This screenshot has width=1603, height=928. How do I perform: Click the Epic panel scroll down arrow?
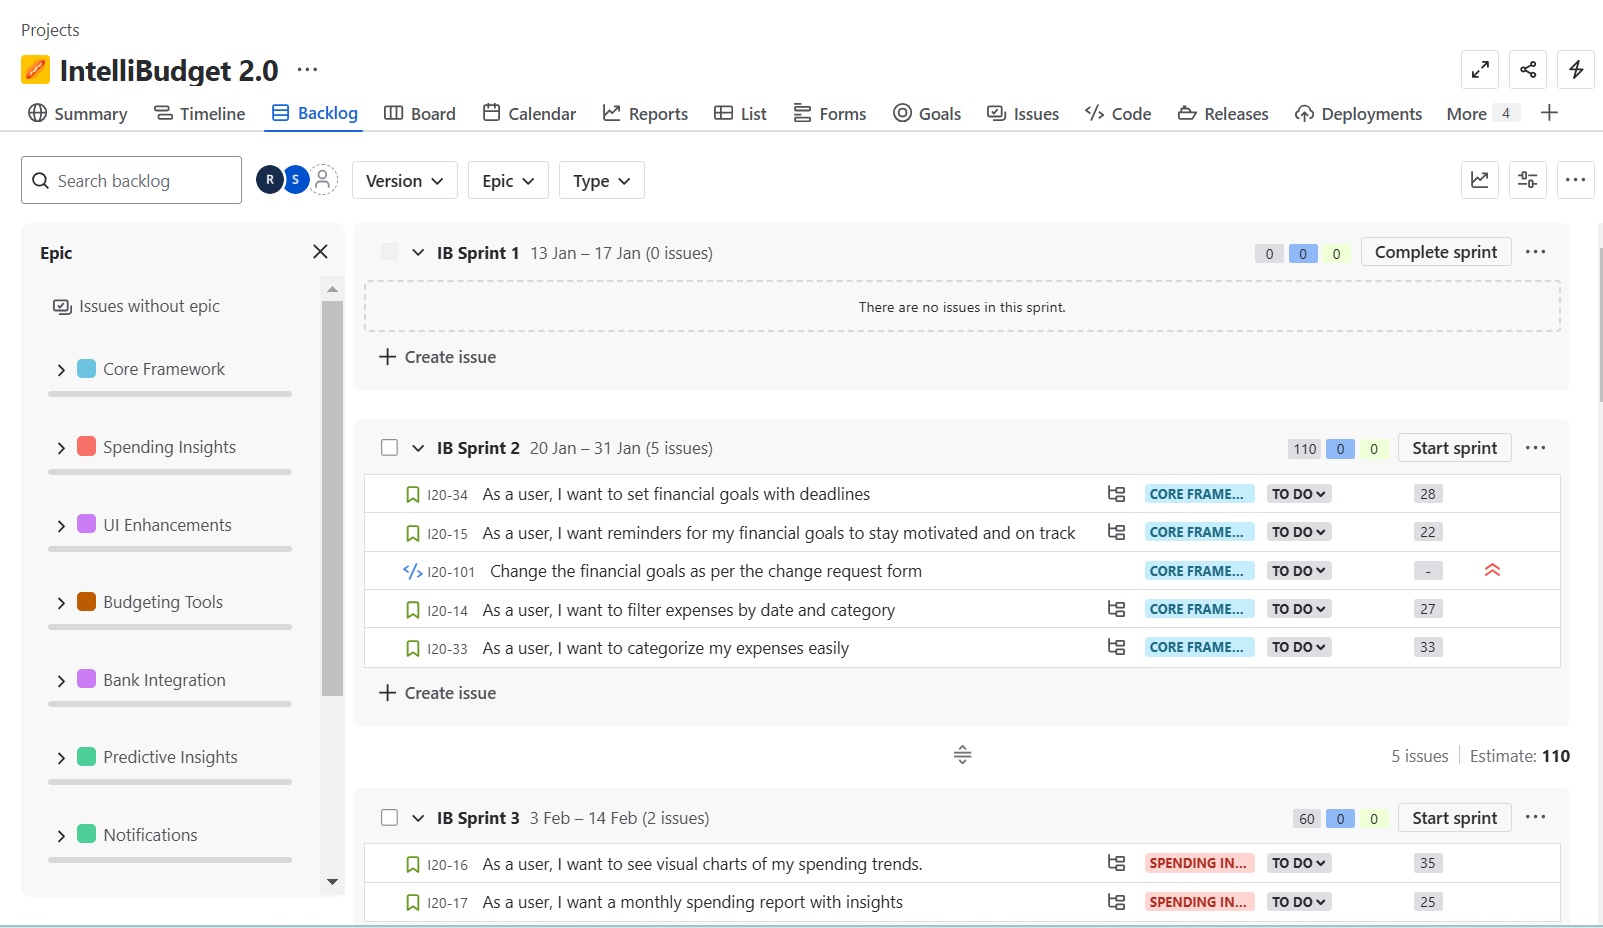pyautogui.click(x=332, y=882)
